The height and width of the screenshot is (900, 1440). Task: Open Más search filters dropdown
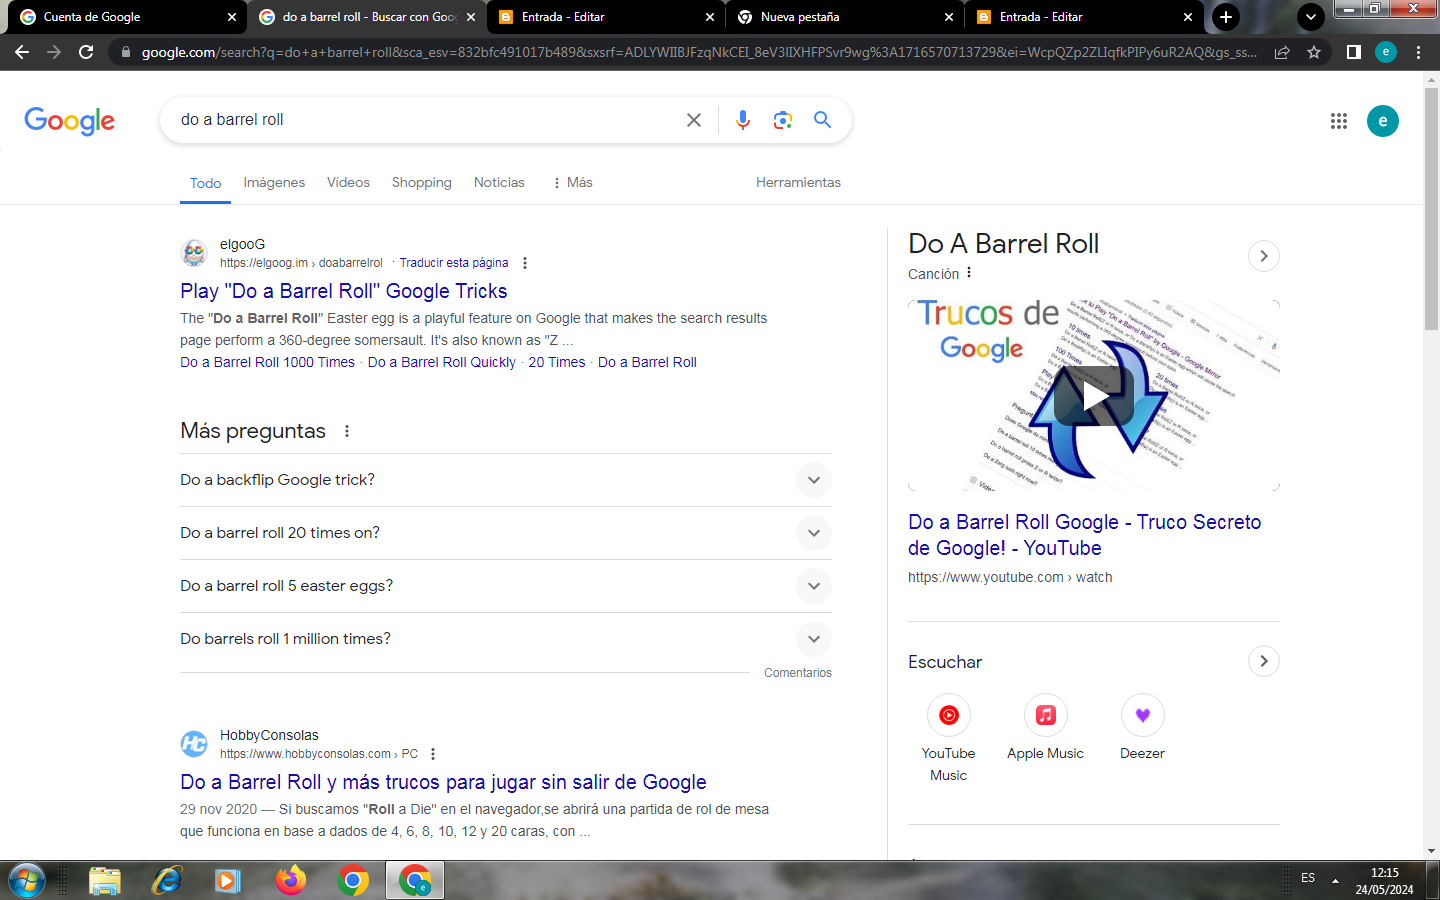[x=572, y=183]
